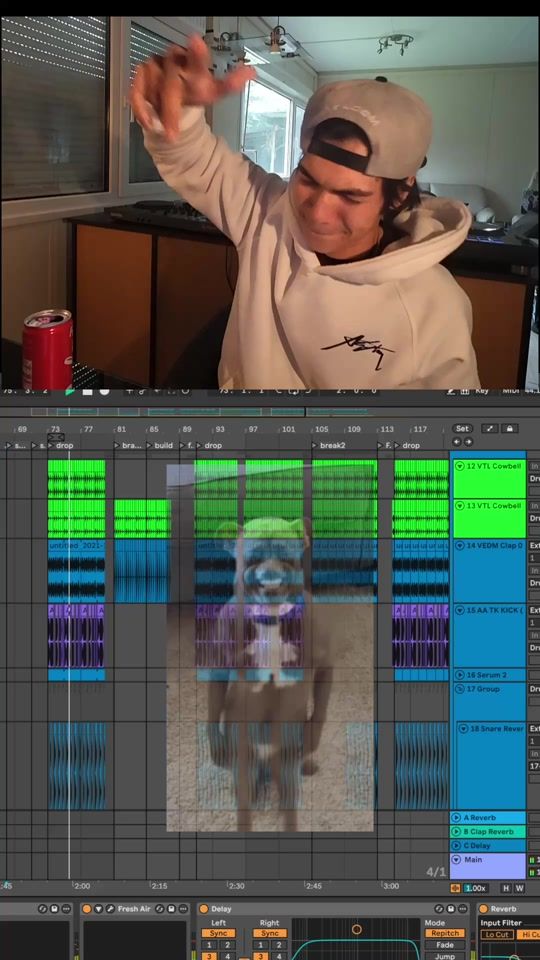The height and width of the screenshot is (960, 540).
Task: Open the Fresh Air device options menu
Action: tap(182, 909)
